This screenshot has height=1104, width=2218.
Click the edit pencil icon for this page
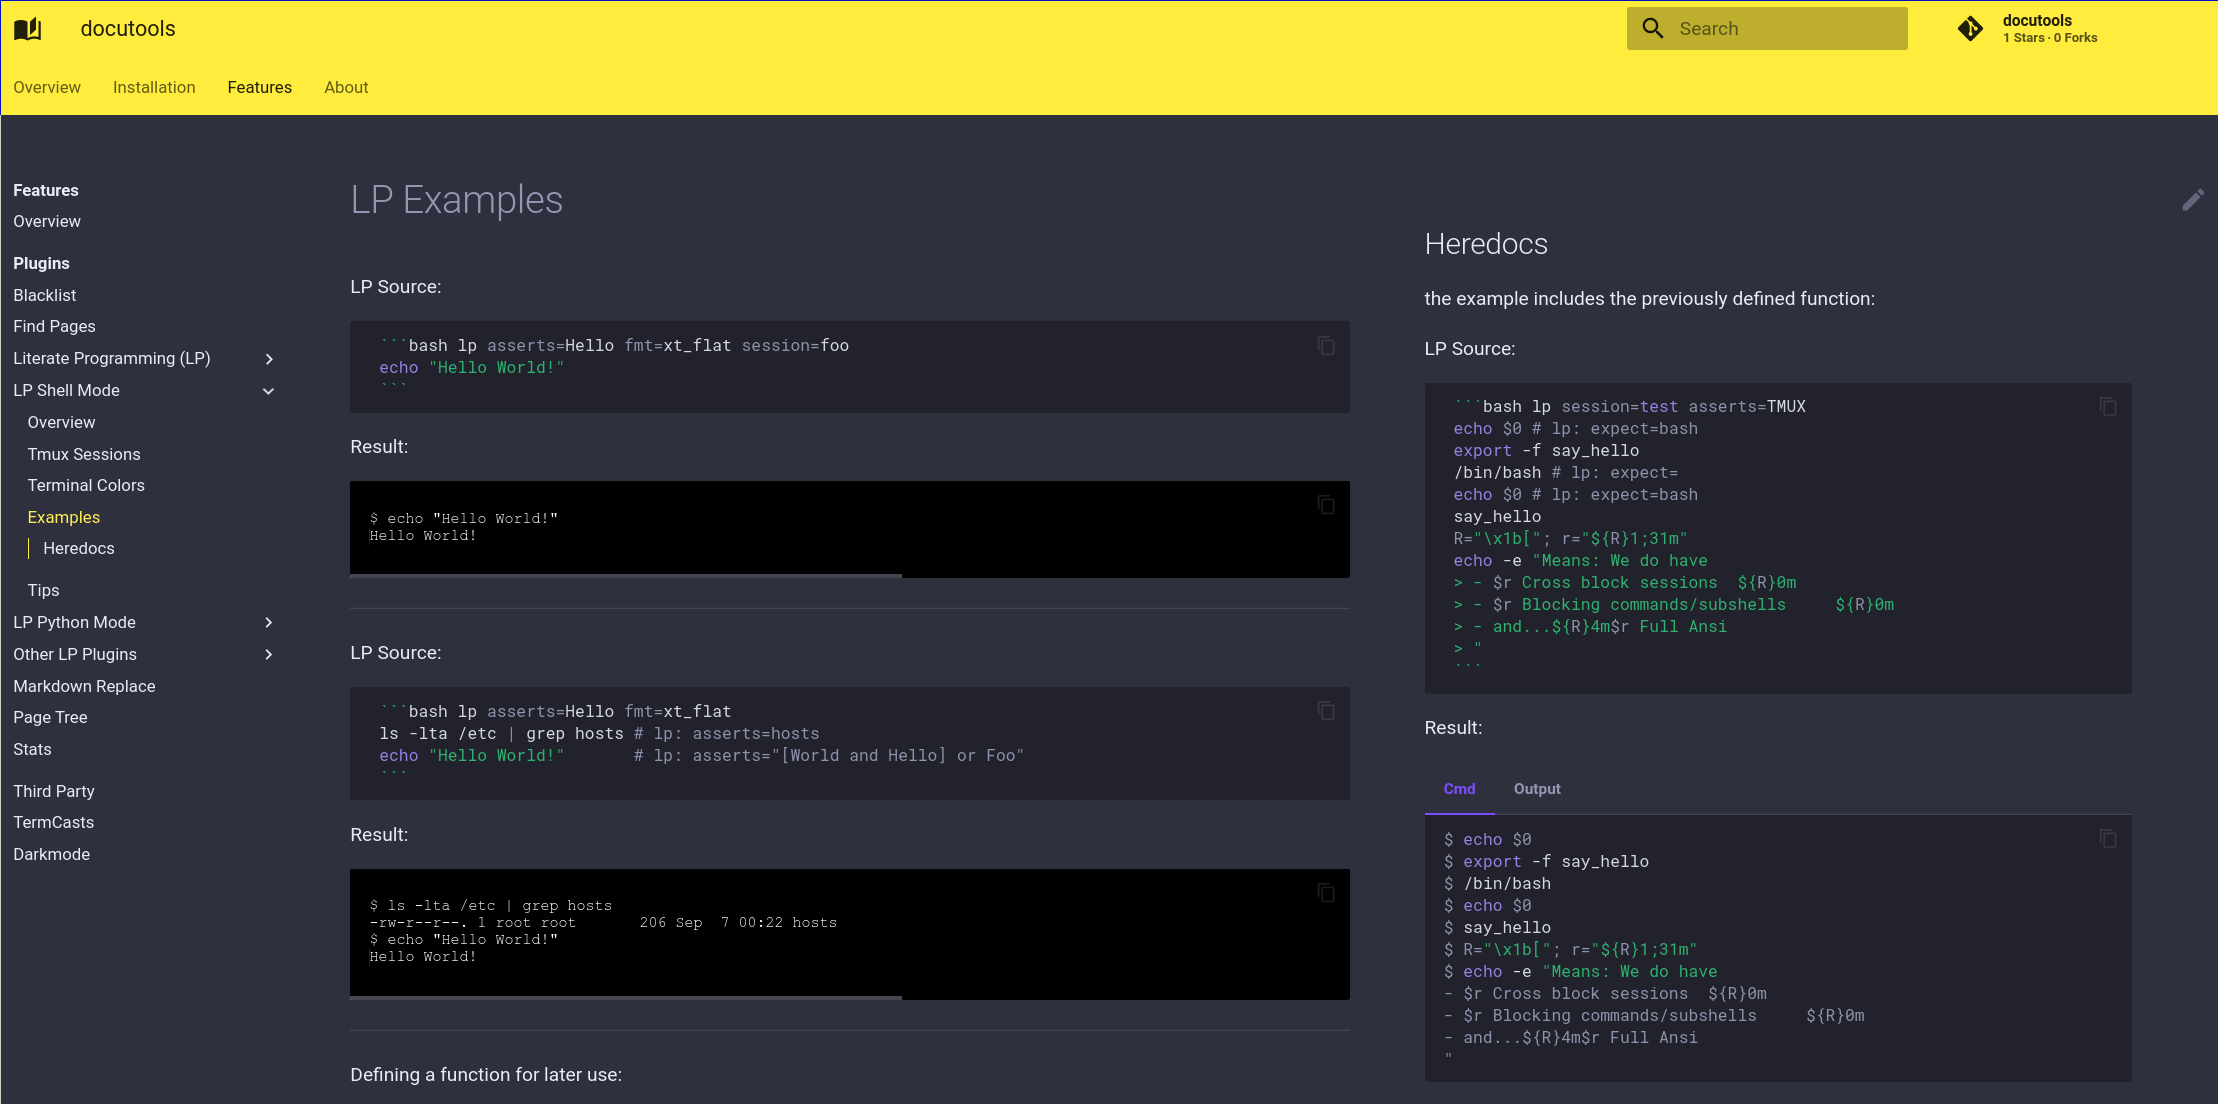2192,200
